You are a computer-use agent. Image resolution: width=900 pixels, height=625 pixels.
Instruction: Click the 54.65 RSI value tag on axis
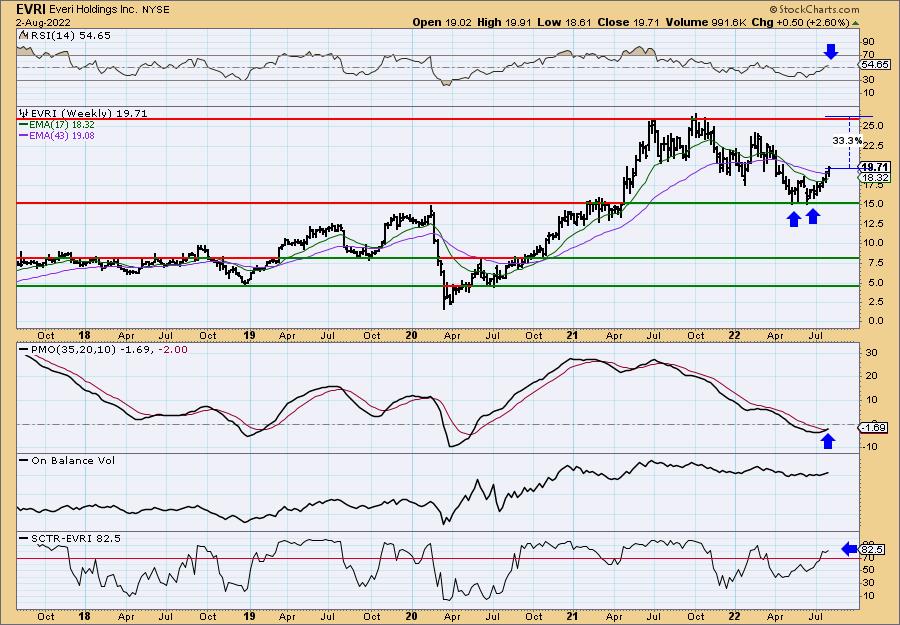coord(875,65)
